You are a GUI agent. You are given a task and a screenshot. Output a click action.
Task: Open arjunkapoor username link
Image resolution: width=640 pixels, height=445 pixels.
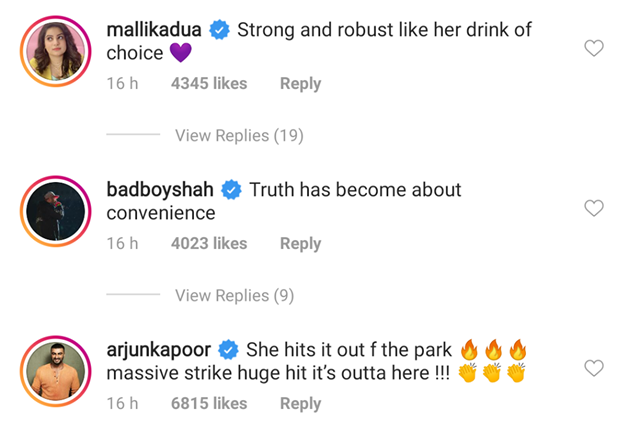point(159,350)
